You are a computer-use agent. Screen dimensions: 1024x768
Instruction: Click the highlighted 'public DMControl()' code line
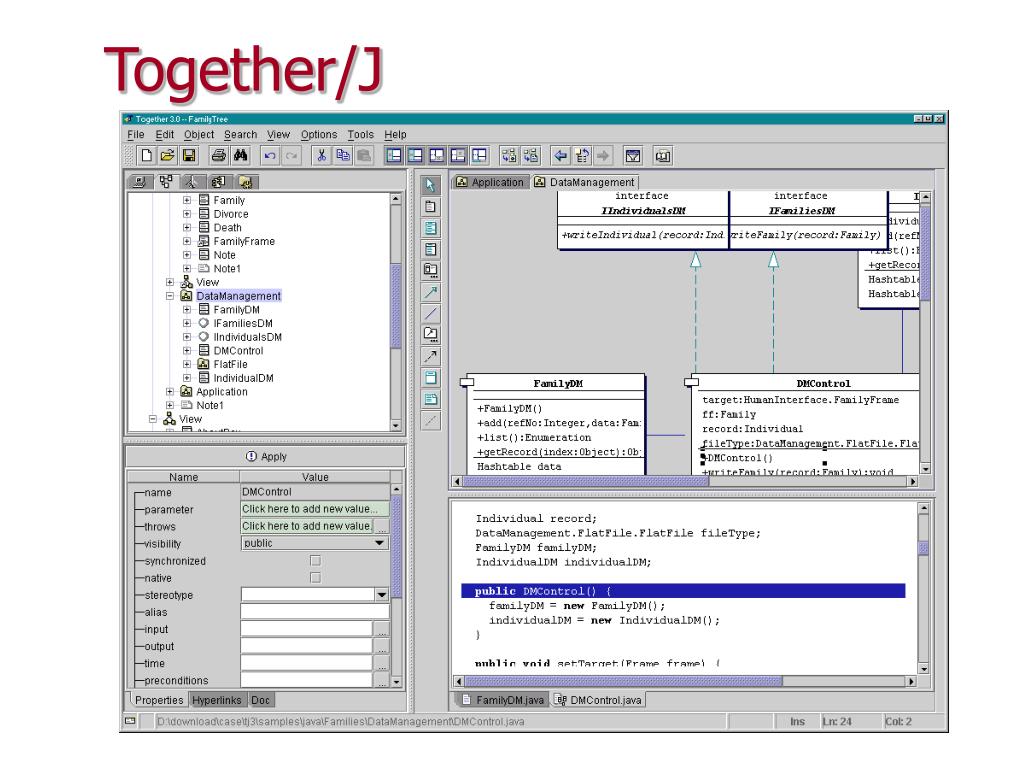(x=683, y=591)
